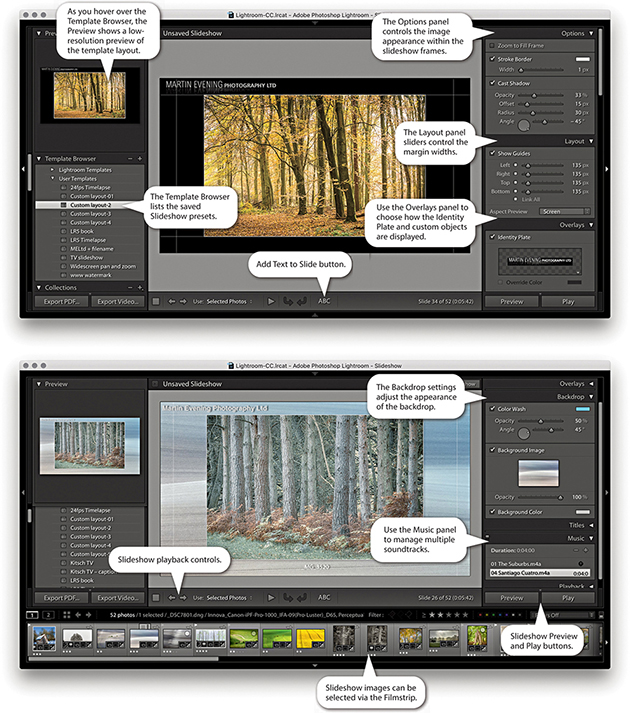Click stop square button in upper toolbar
630x713 pixels.
[156, 301]
